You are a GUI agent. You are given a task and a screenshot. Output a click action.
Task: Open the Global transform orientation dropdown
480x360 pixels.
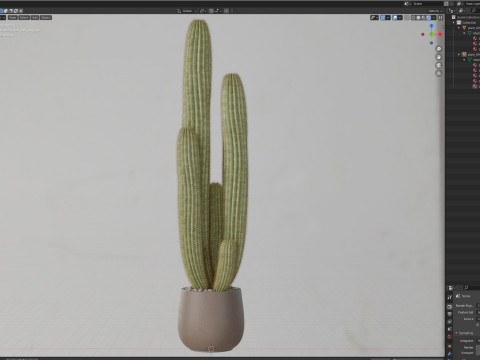pyautogui.click(x=187, y=11)
